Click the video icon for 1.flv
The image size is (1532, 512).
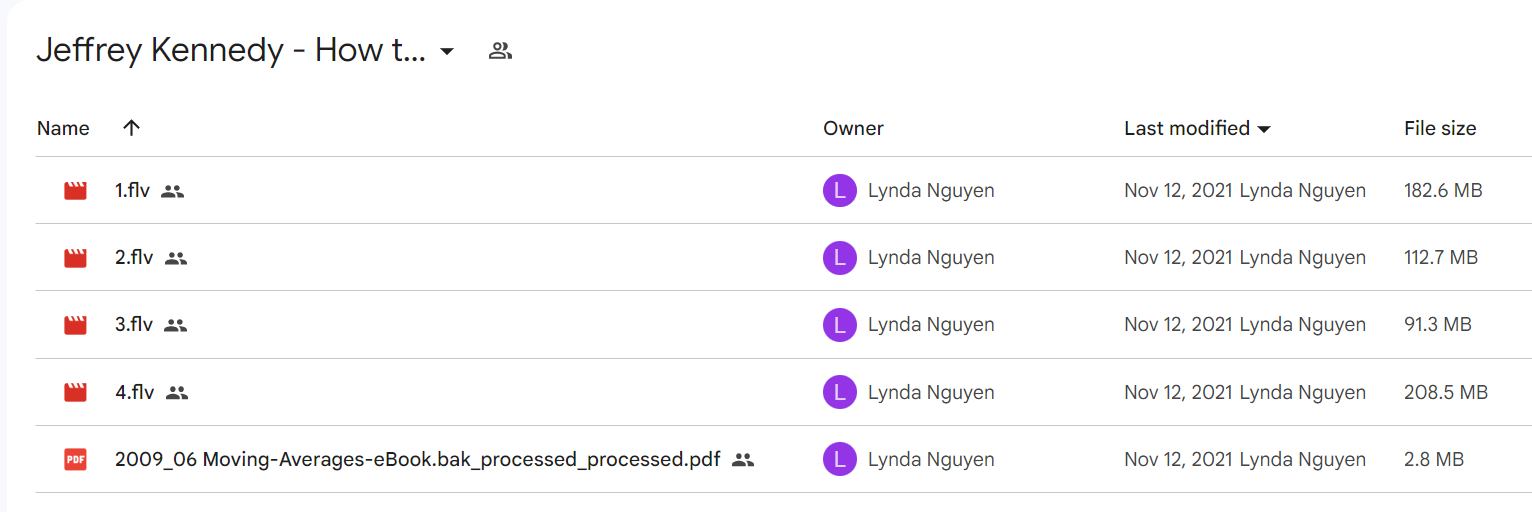click(x=75, y=191)
